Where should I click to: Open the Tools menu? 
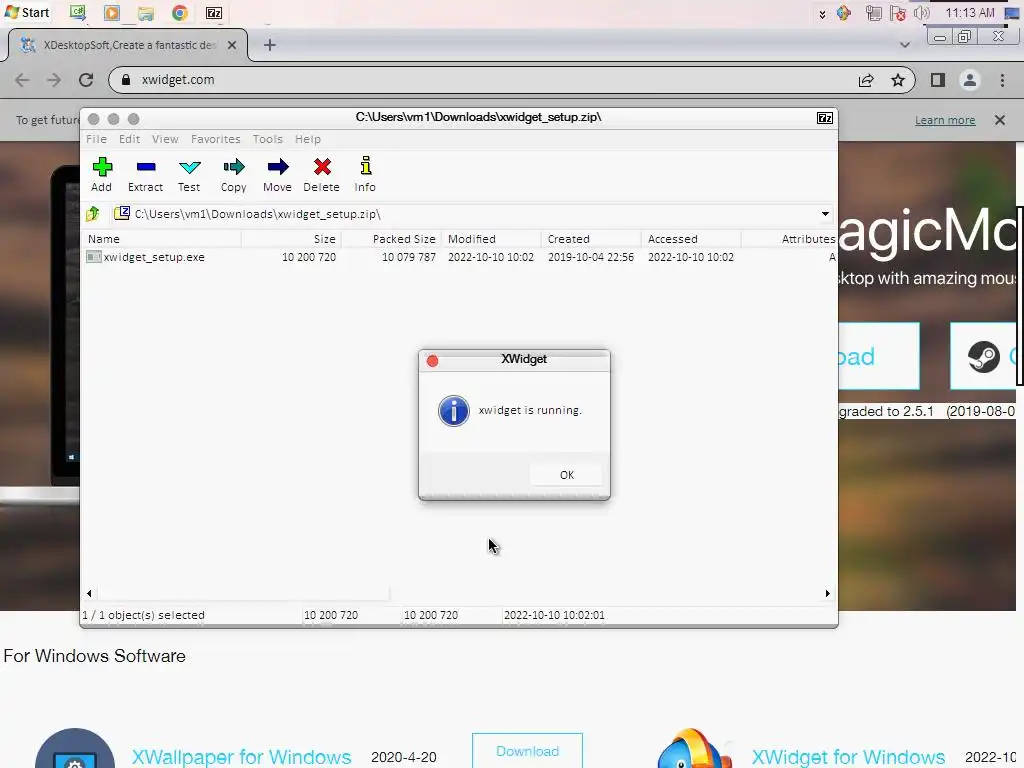(x=268, y=139)
